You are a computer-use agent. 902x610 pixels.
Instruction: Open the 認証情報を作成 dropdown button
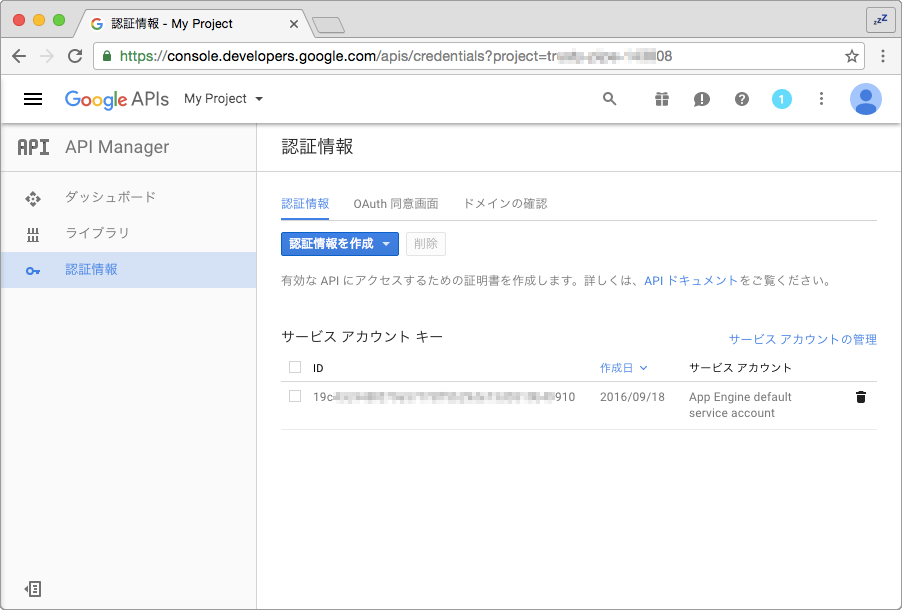pos(339,244)
